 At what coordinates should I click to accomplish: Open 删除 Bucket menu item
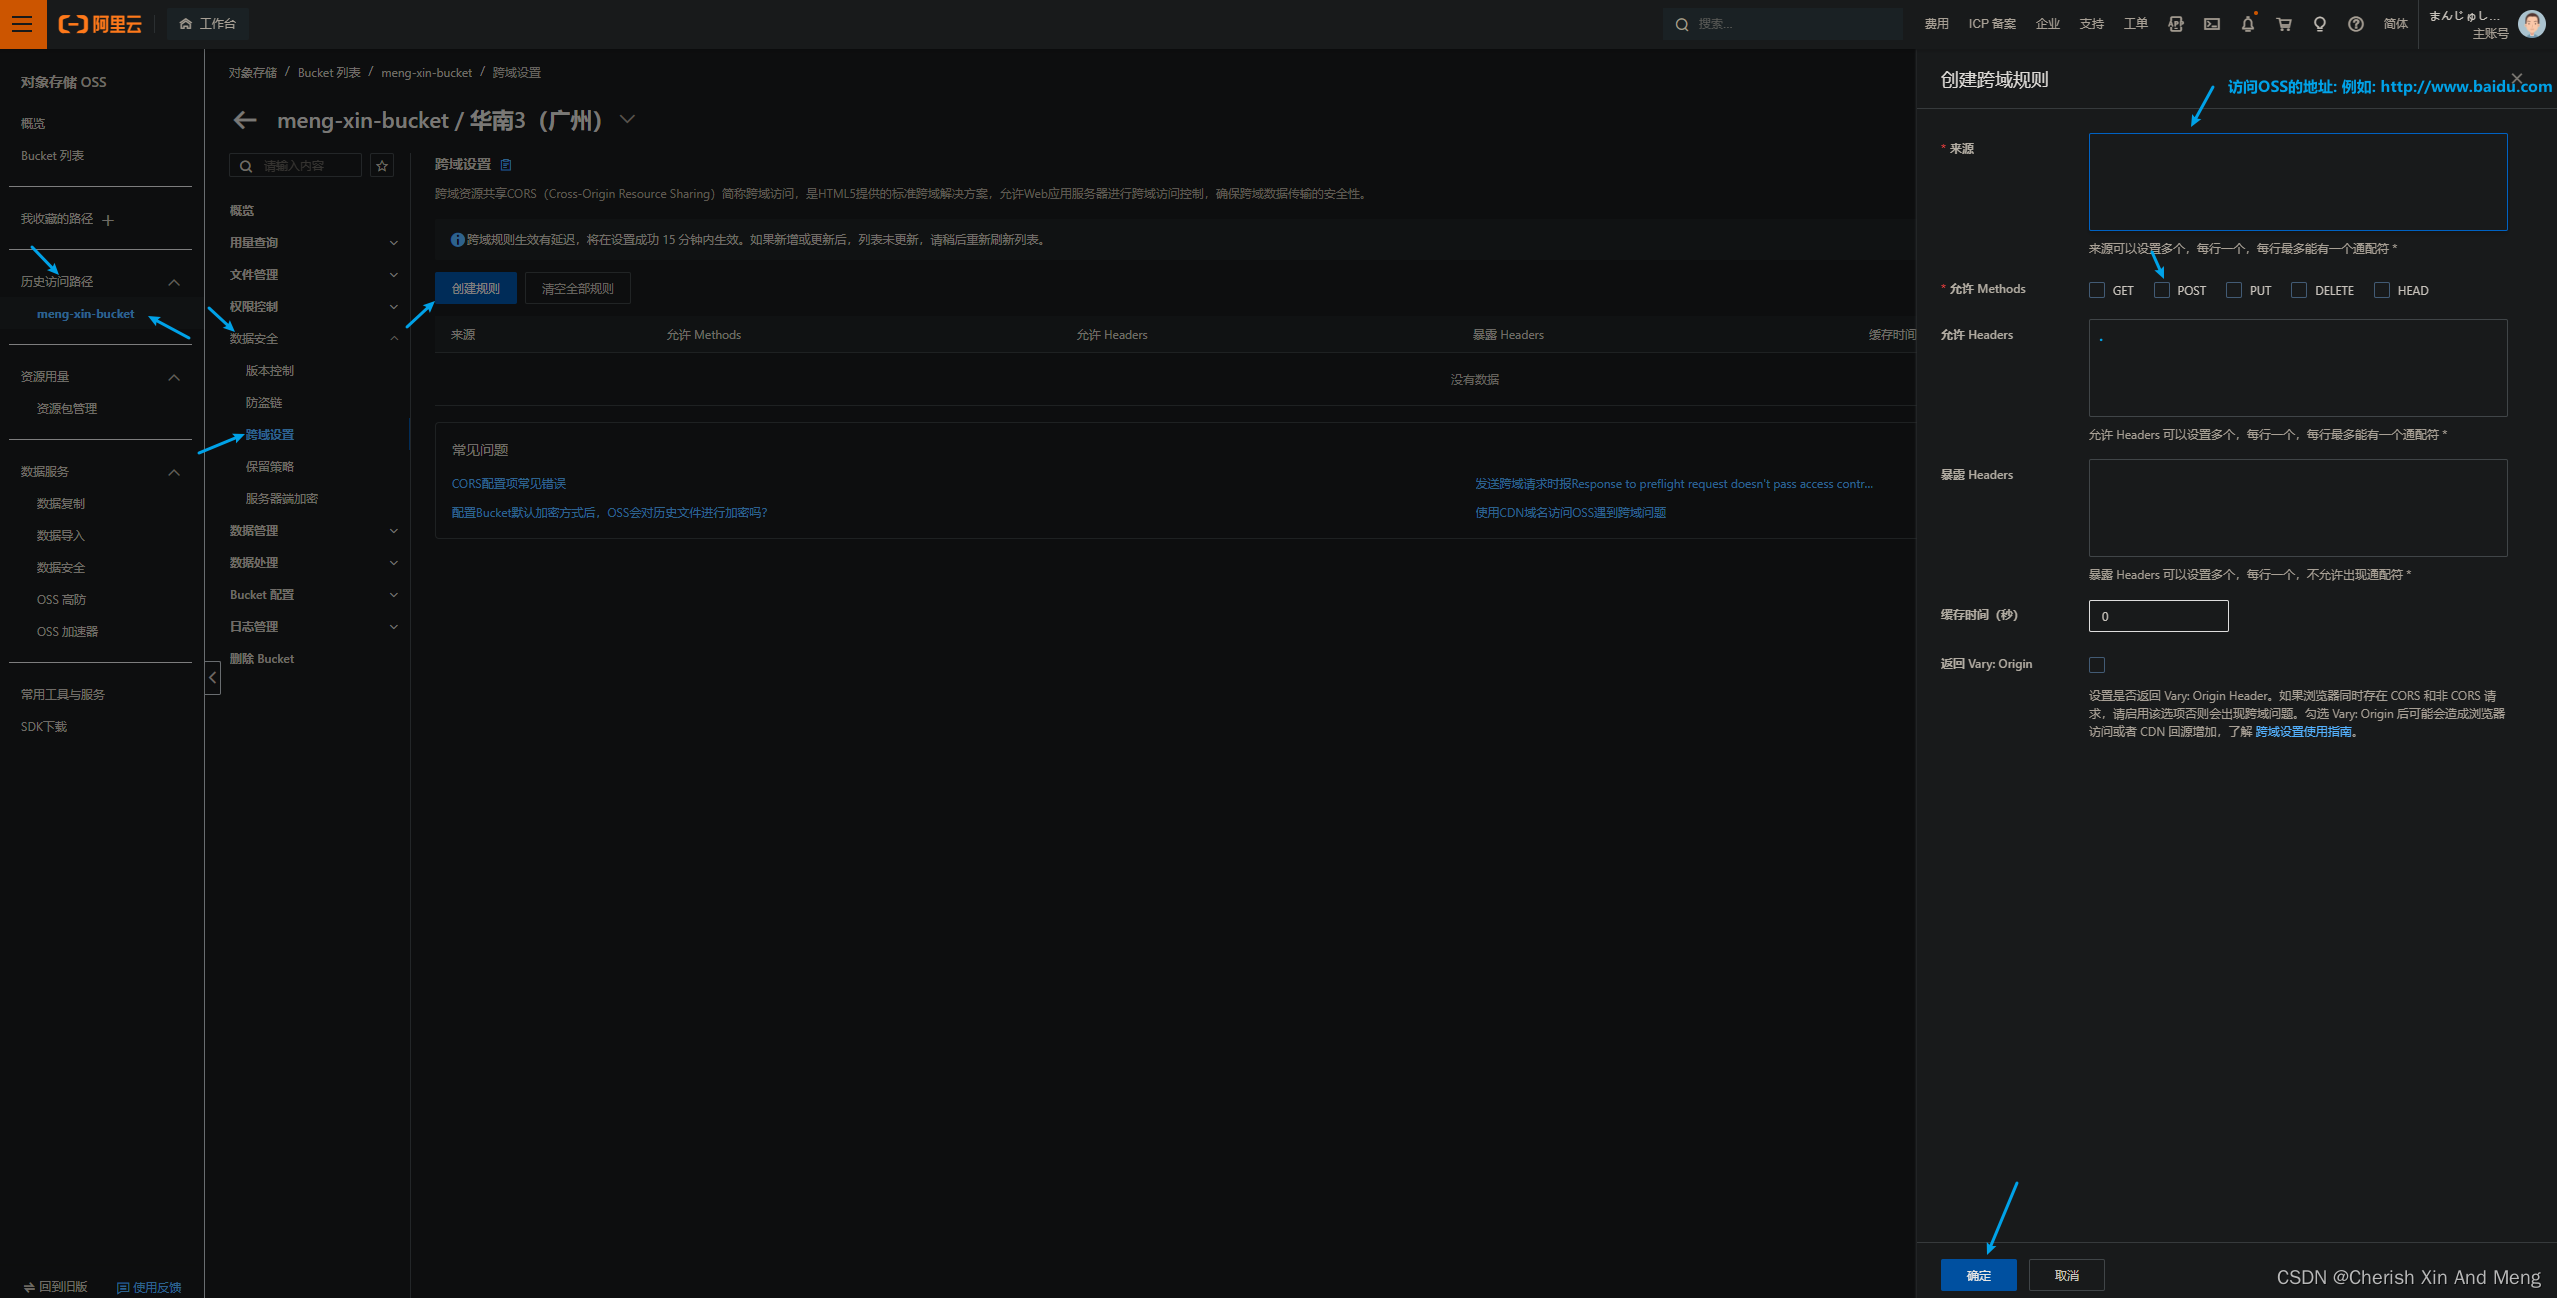(262, 659)
